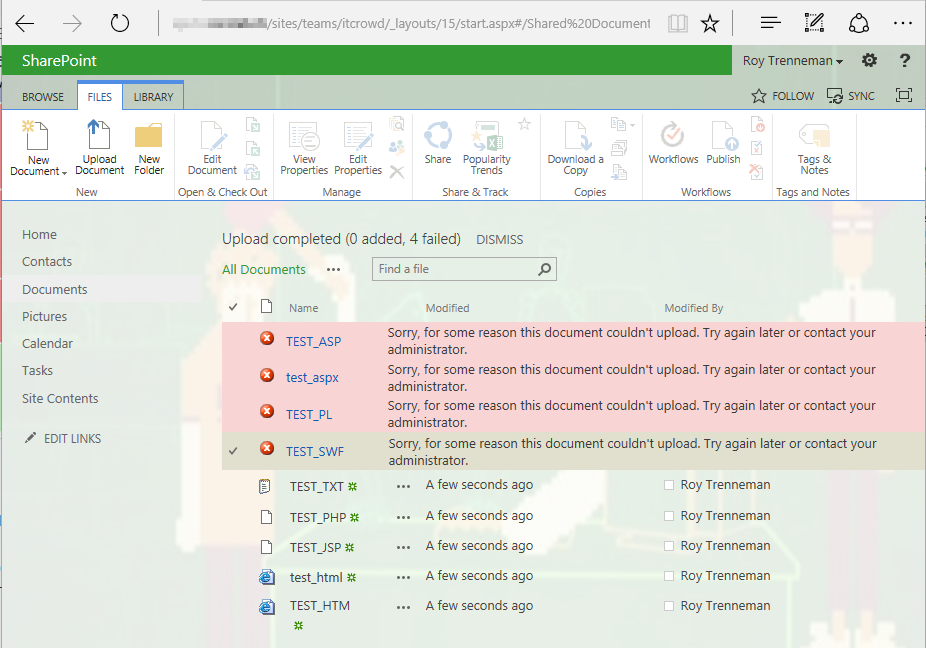Screen dimensions: 926x648
Task: Click the SharePoint brand title
Action: 59,60
